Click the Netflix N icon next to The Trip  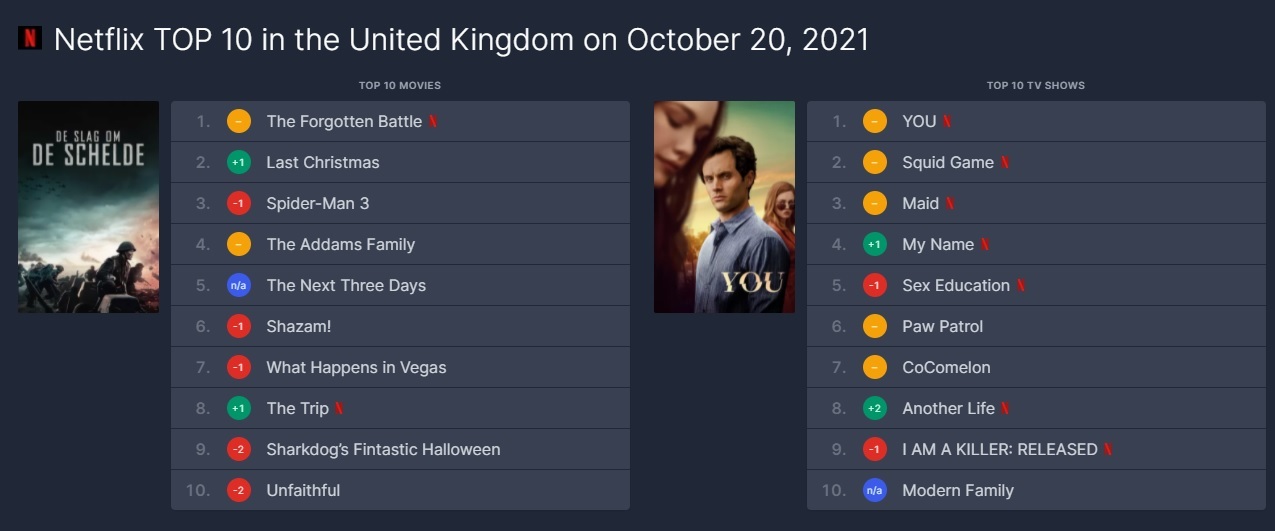tap(340, 408)
